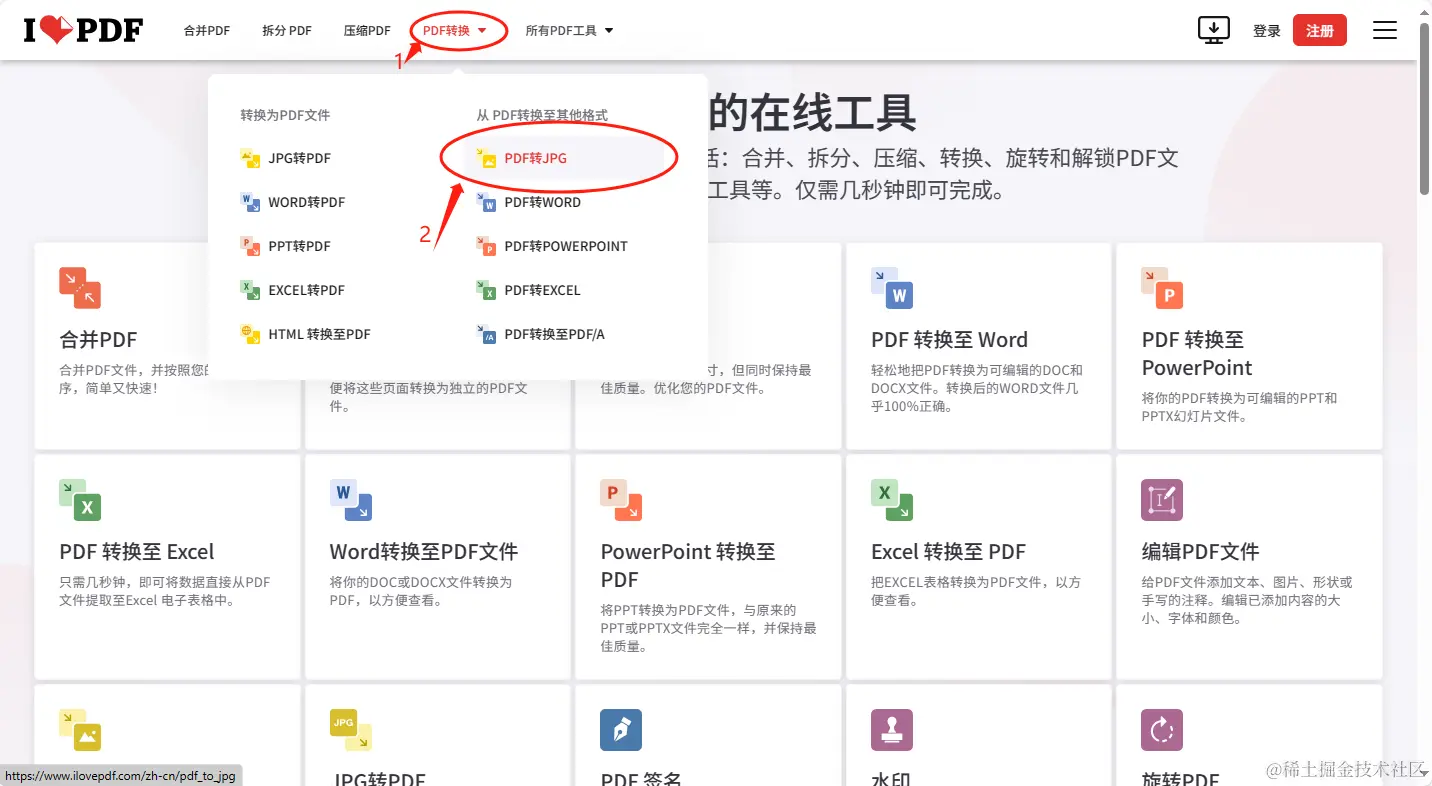Screen dimensions: 1432x786
Task: Click the 从 PDF转换至其他格式 column heading
Action: pyautogui.click(x=542, y=116)
